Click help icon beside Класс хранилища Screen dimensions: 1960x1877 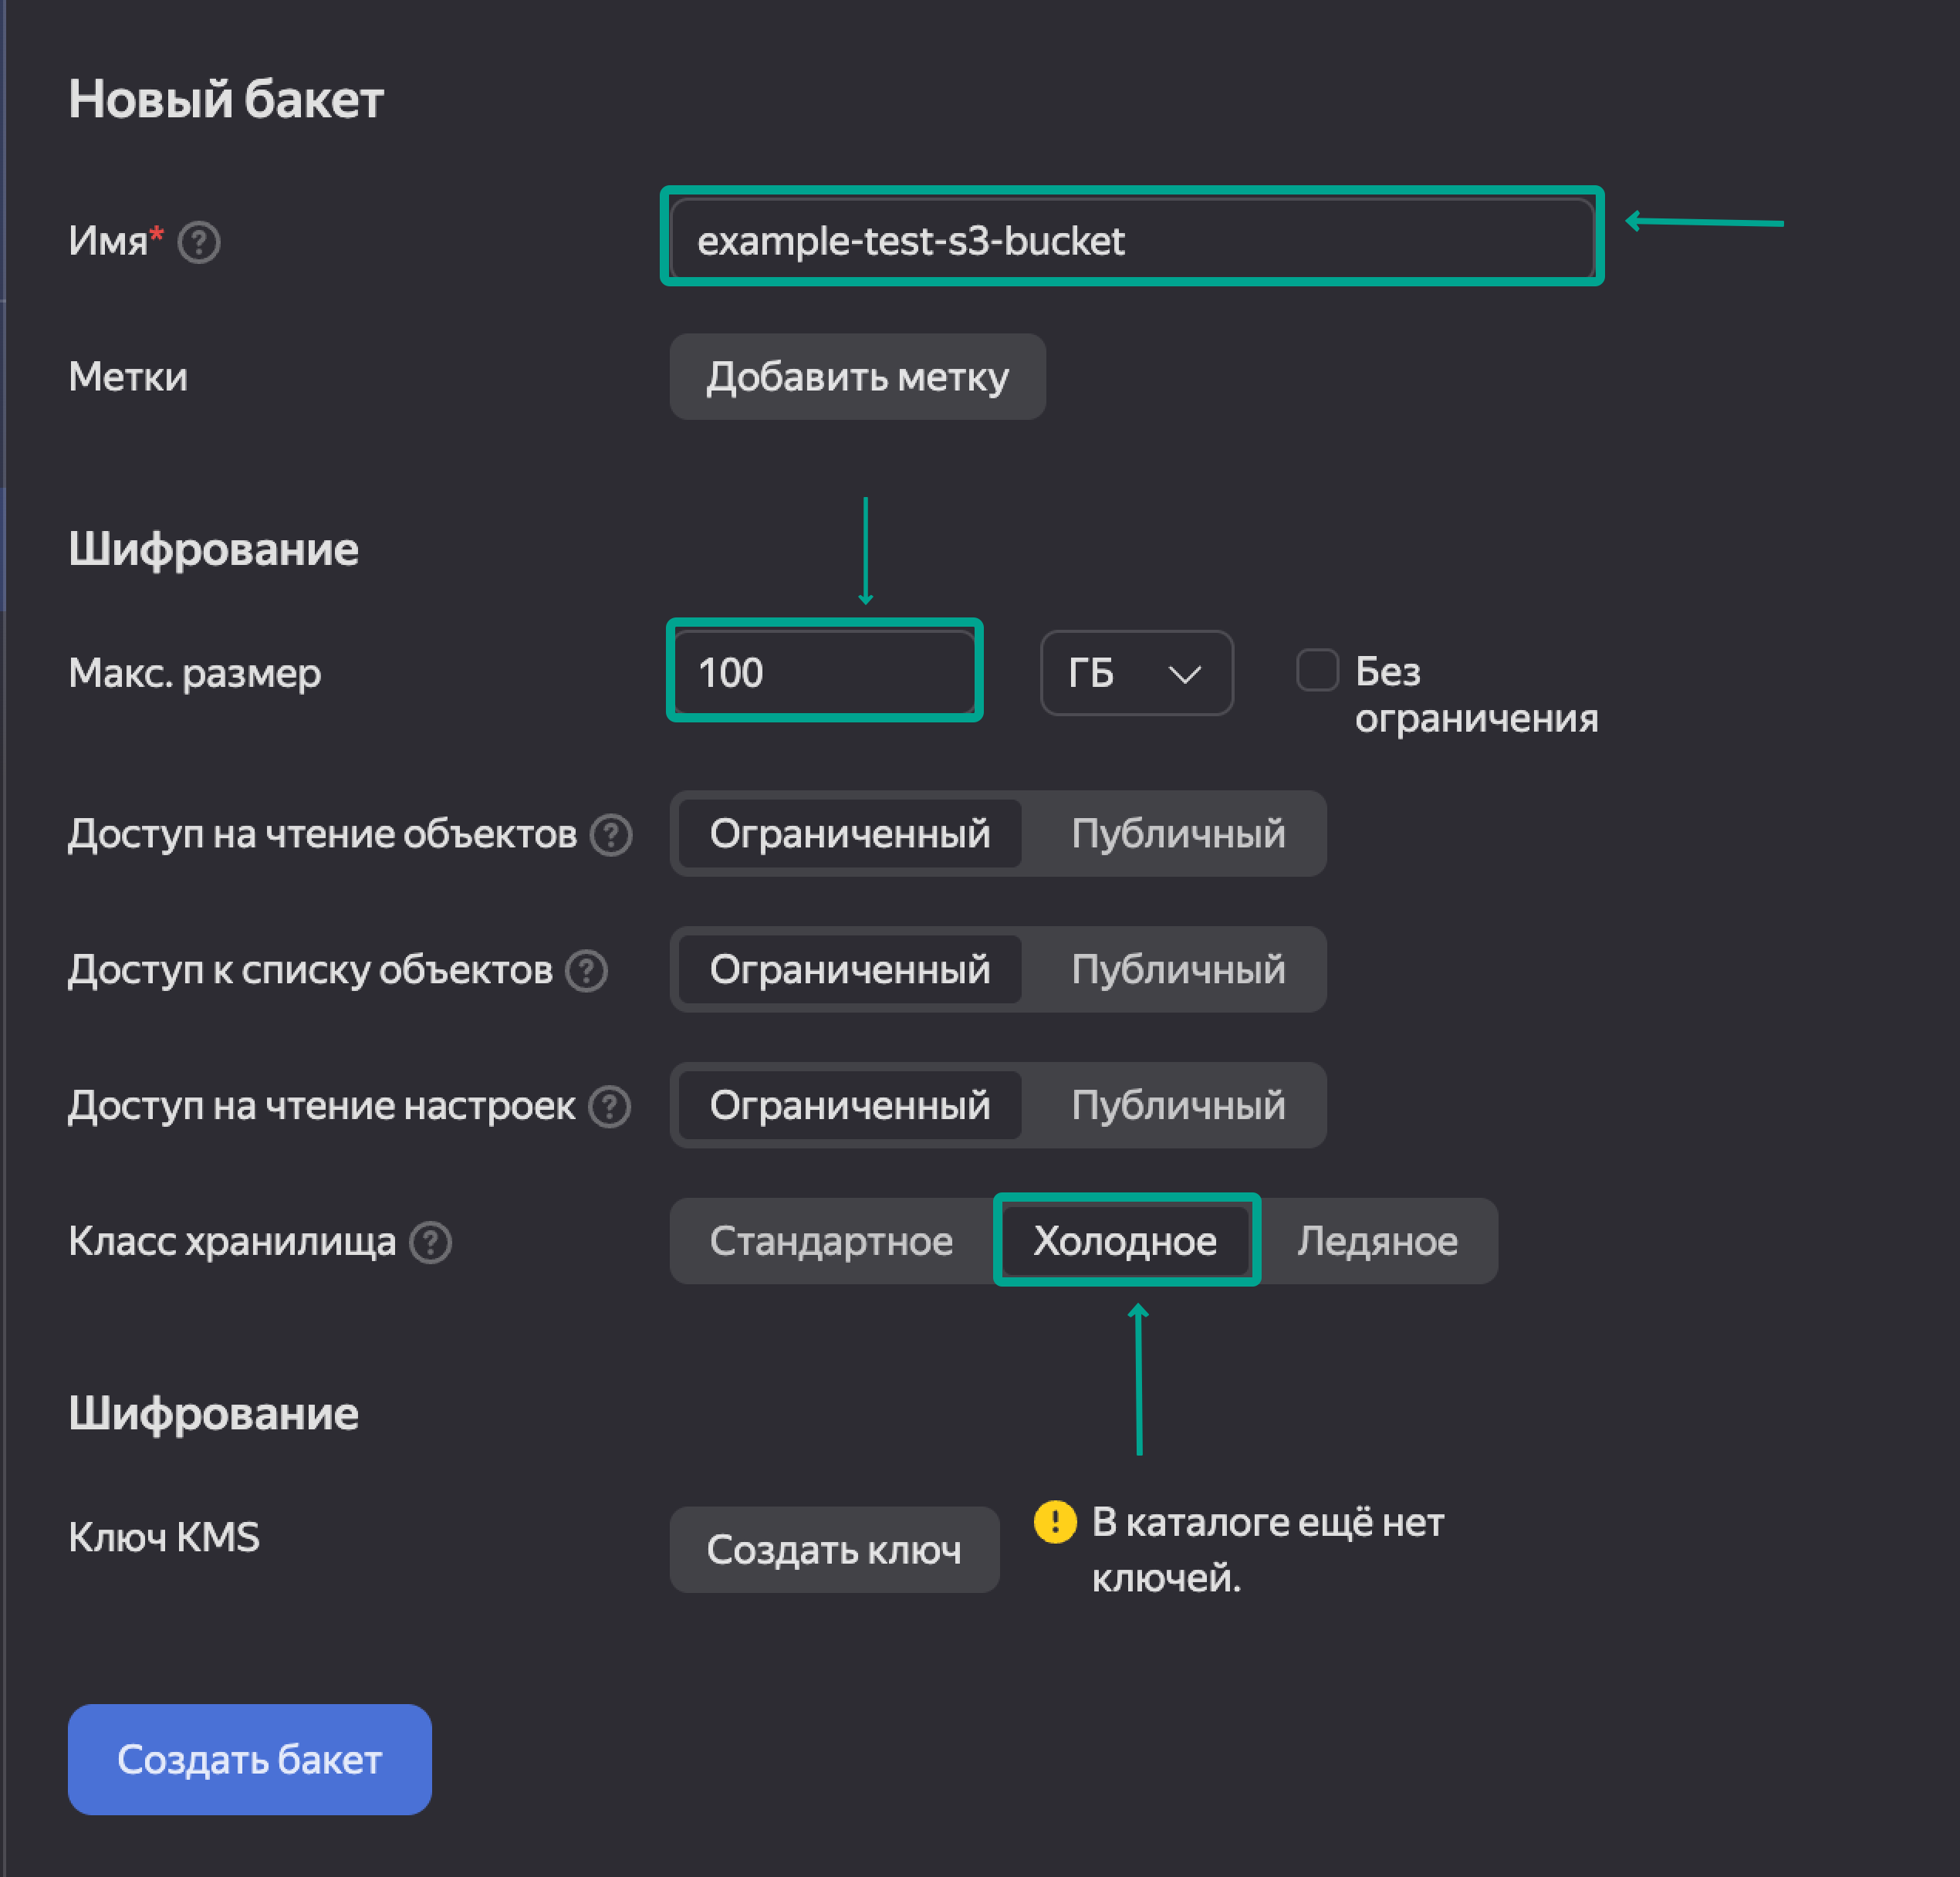click(431, 1243)
